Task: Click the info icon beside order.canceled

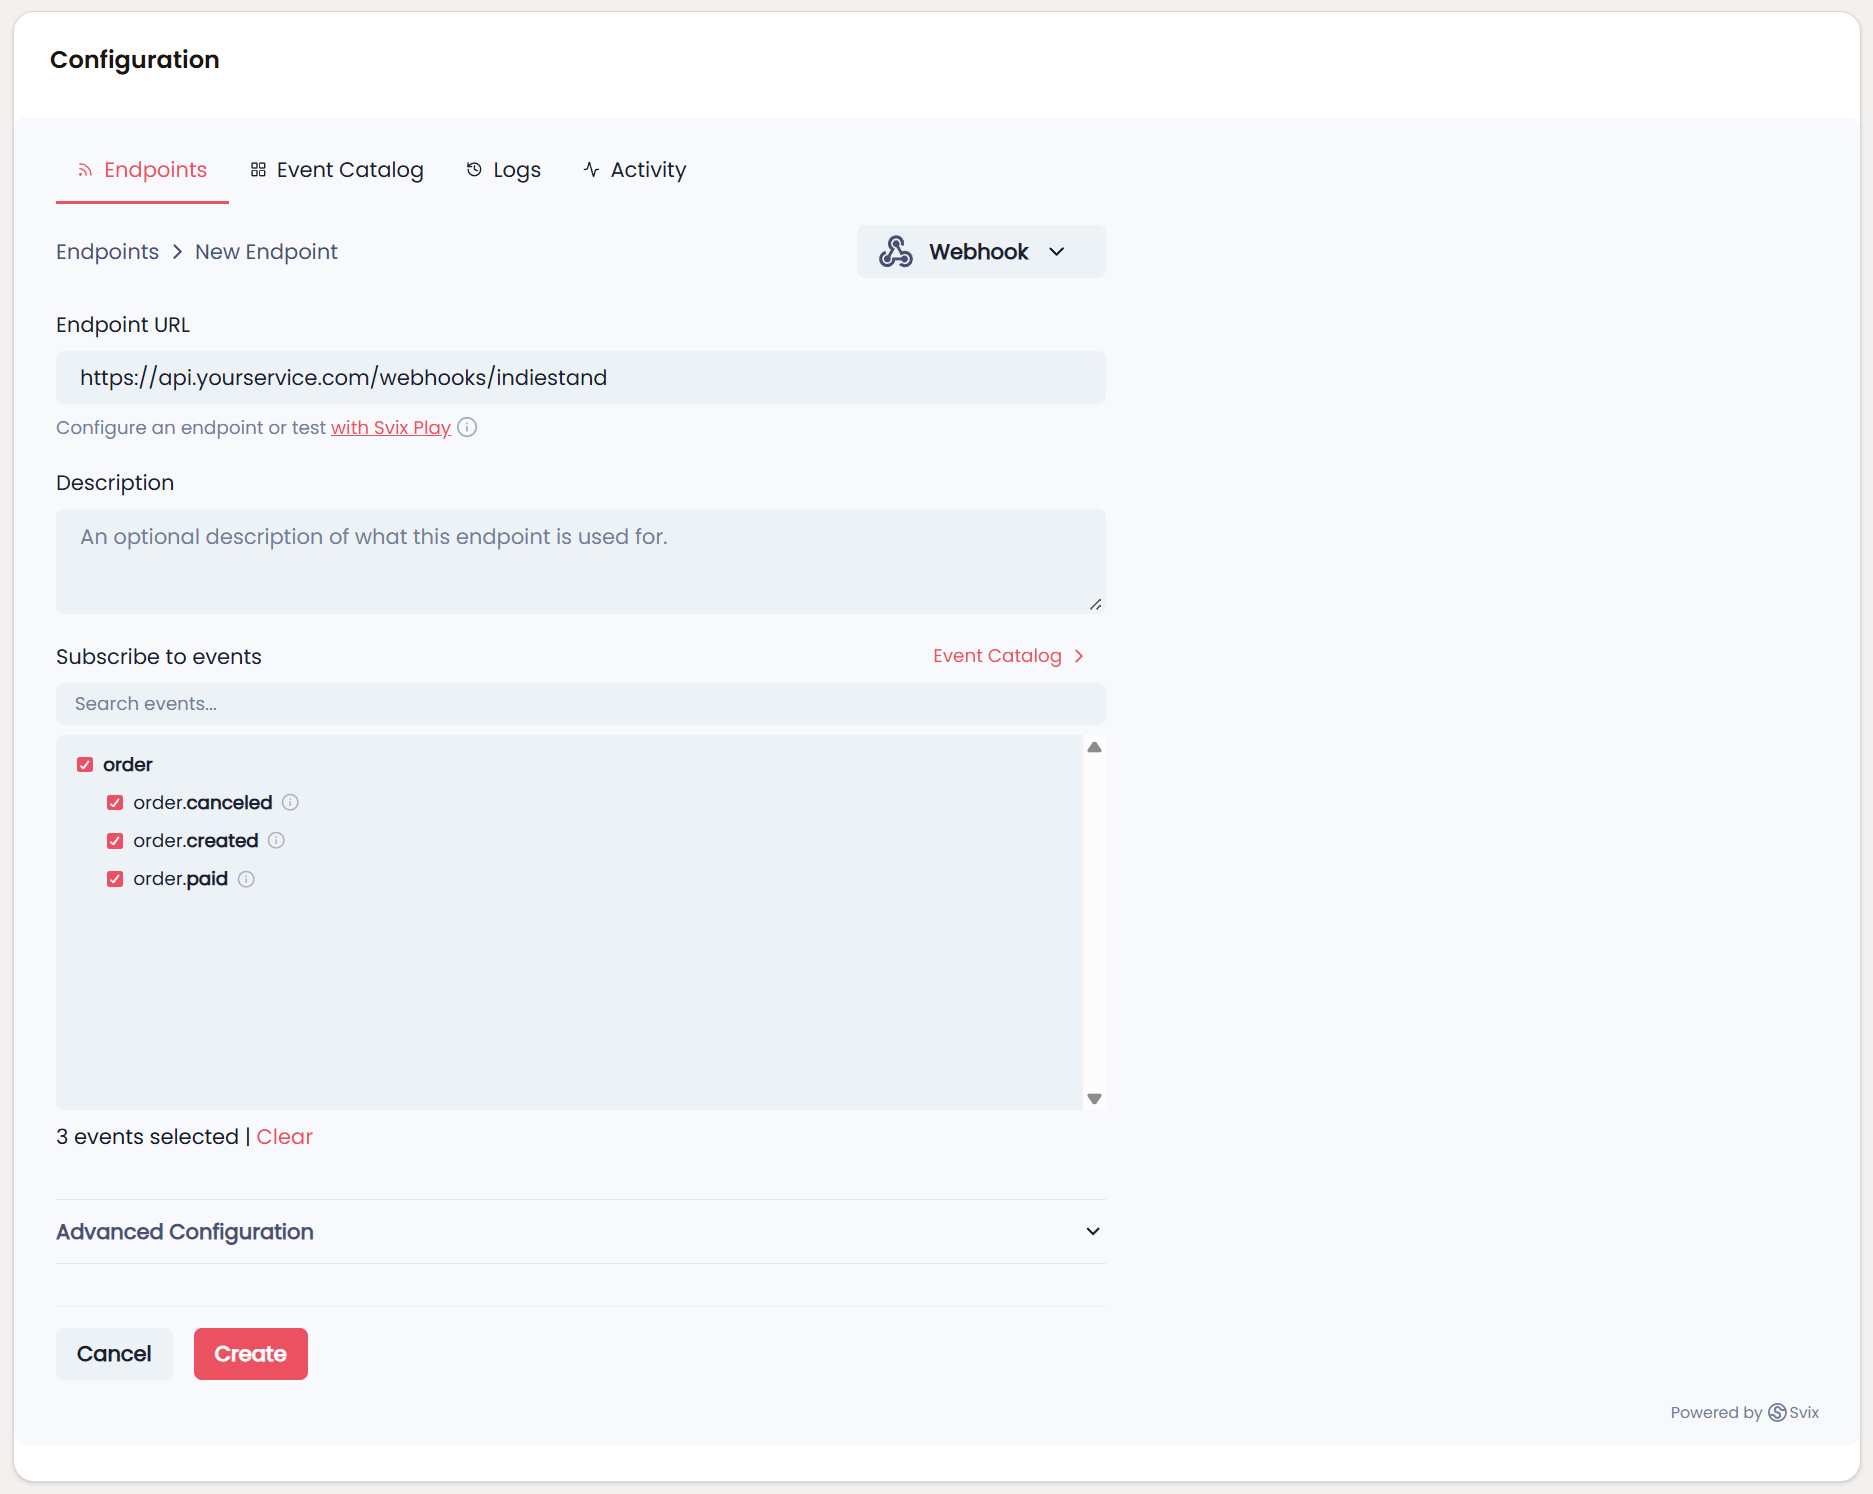Action: [290, 802]
